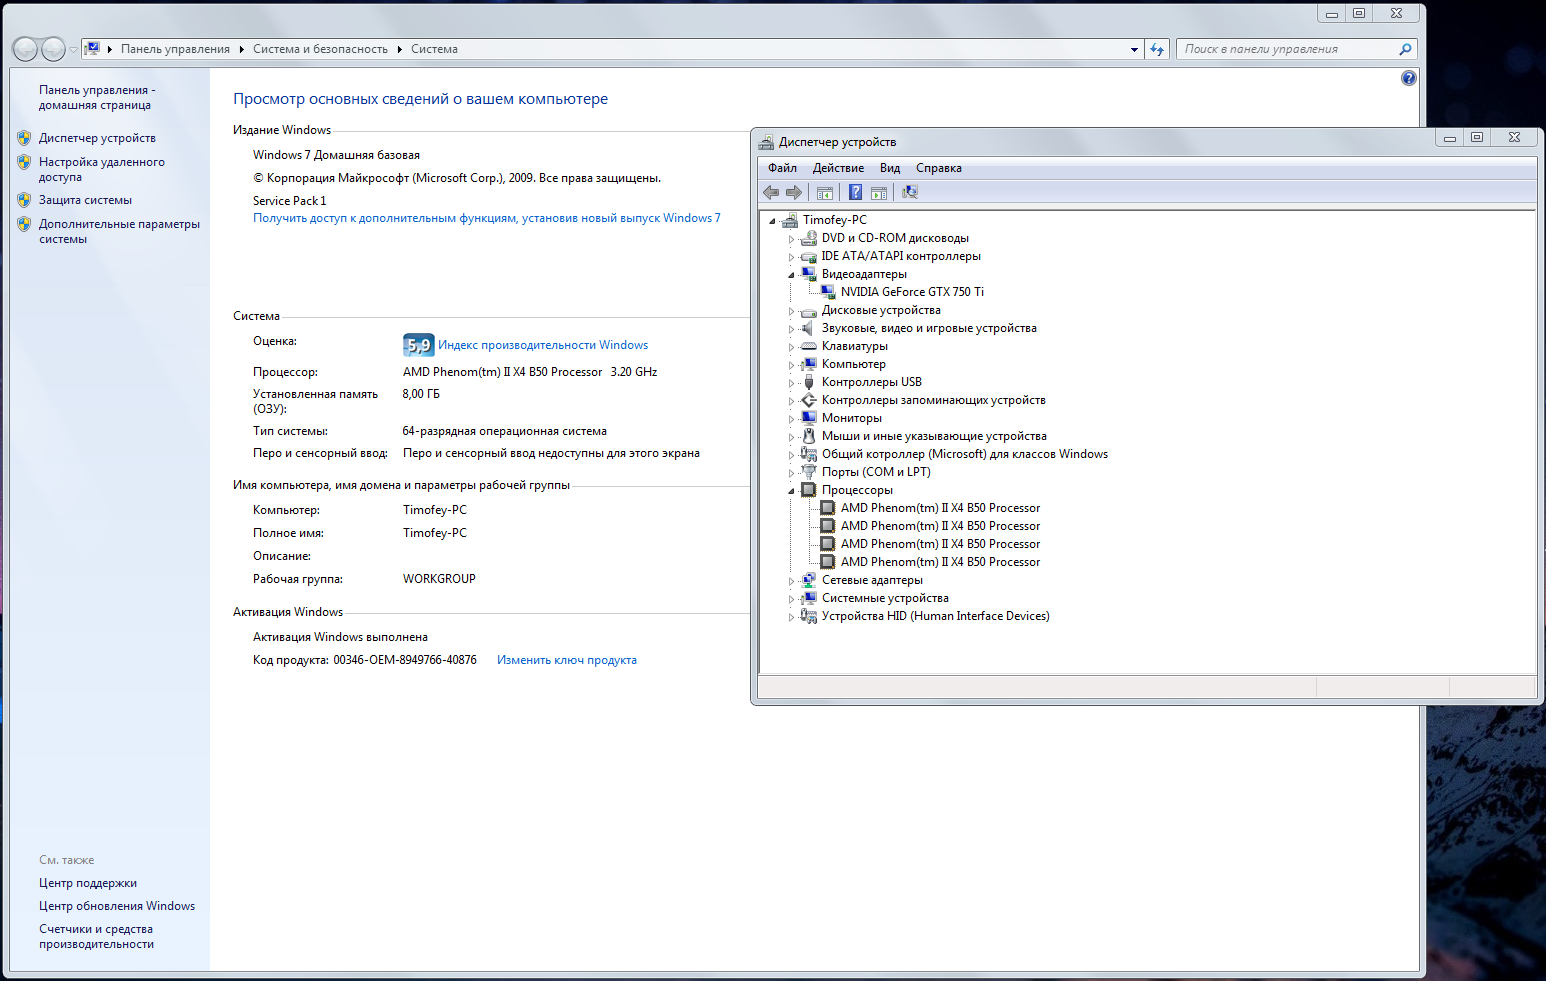Click the refresh button beside address bar

pyautogui.click(x=1157, y=49)
